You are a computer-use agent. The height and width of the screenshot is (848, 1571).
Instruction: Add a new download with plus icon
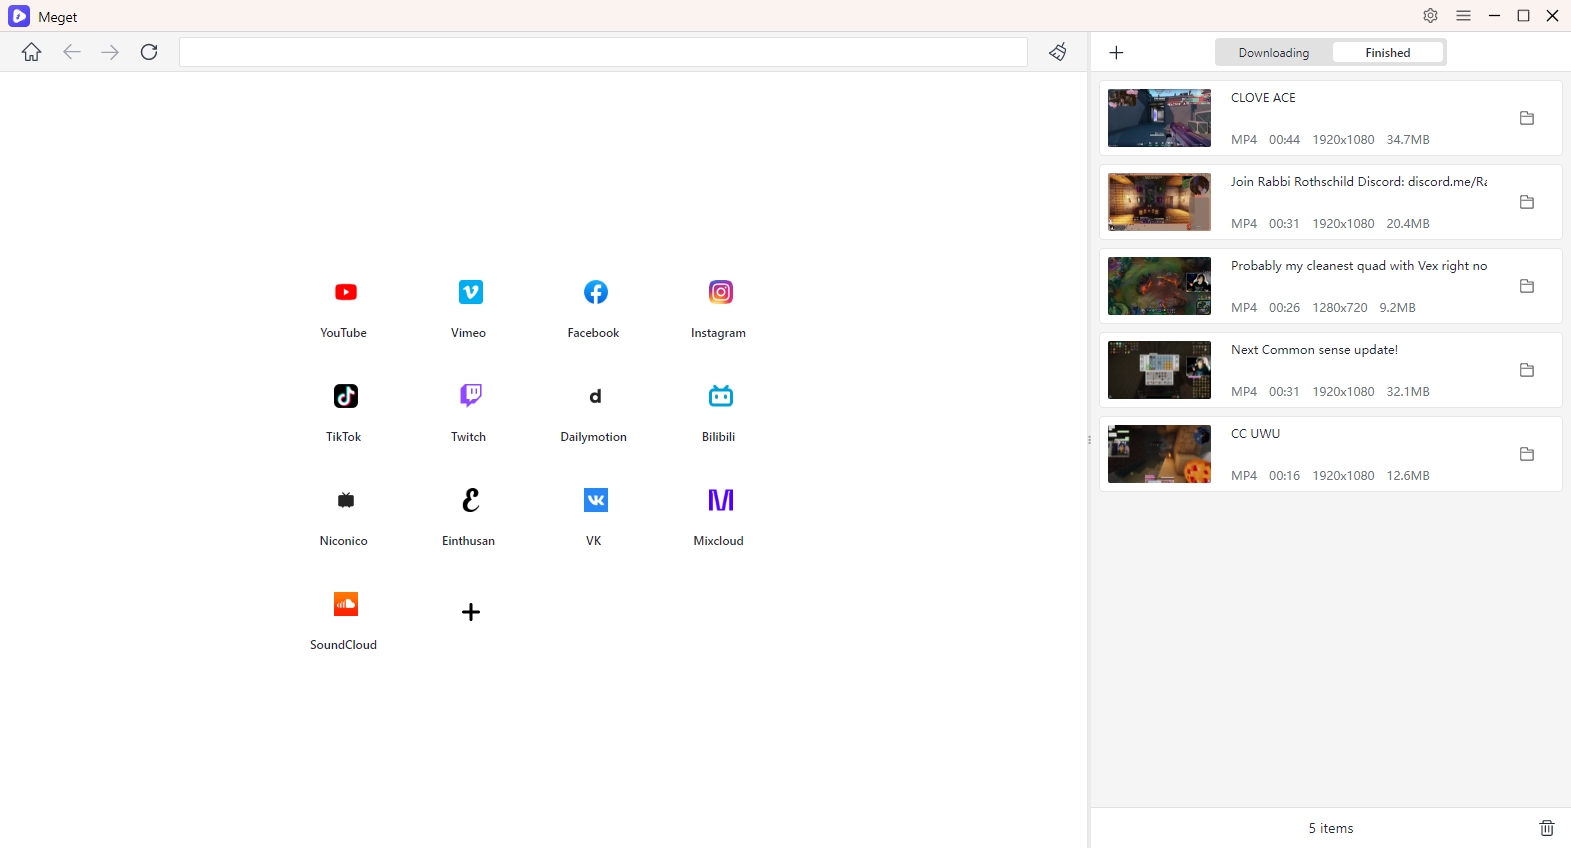[x=1117, y=52]
